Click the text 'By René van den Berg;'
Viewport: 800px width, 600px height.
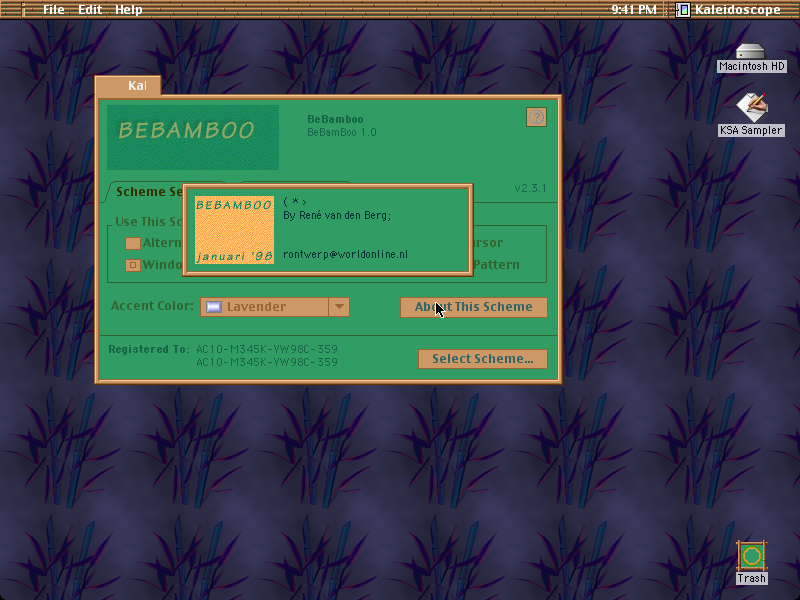(x=337, y=215)
